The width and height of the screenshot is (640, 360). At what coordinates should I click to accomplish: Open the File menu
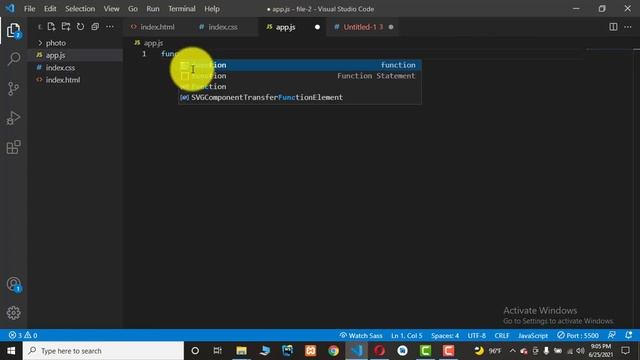(x=29, y=9)
